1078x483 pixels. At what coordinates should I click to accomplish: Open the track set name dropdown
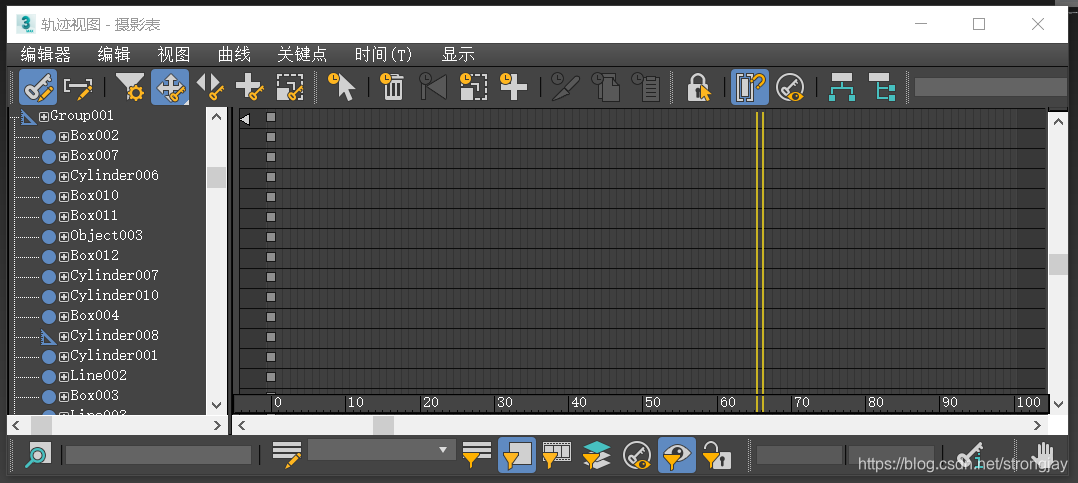(442, 450)
